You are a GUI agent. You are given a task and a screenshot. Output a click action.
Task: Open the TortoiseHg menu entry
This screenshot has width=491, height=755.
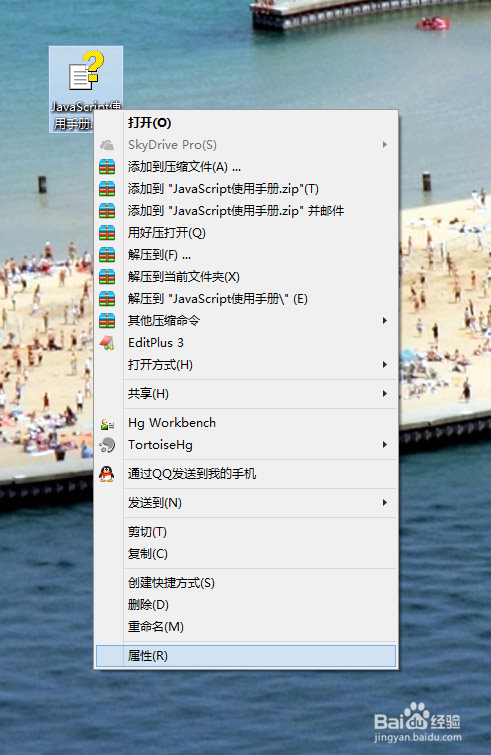[246, 444]
